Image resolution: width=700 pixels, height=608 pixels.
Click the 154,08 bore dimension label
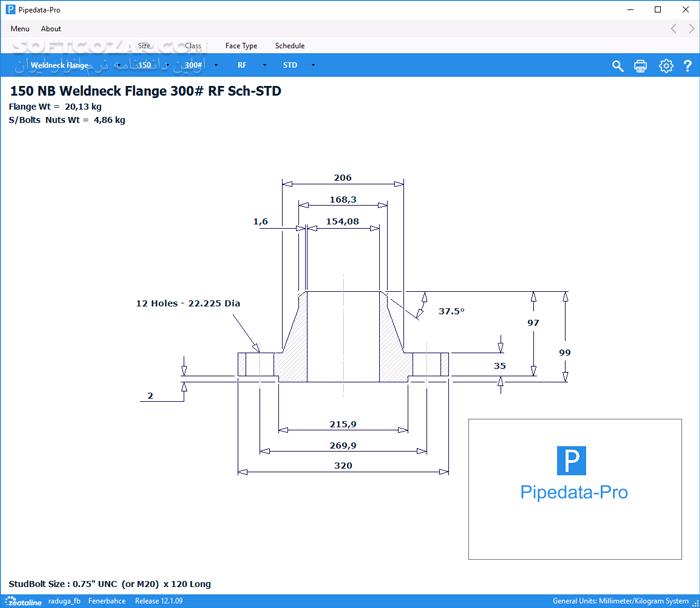pos(342,221)
